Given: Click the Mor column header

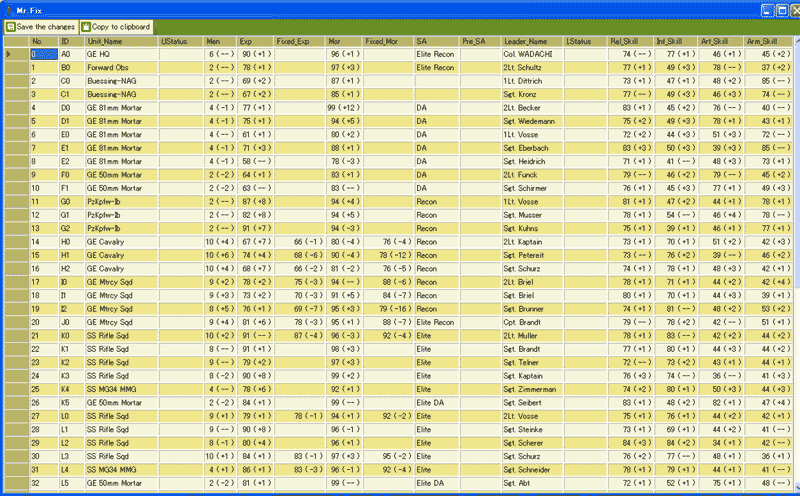Looking at the screenshot, I should (x=344, y=41).
